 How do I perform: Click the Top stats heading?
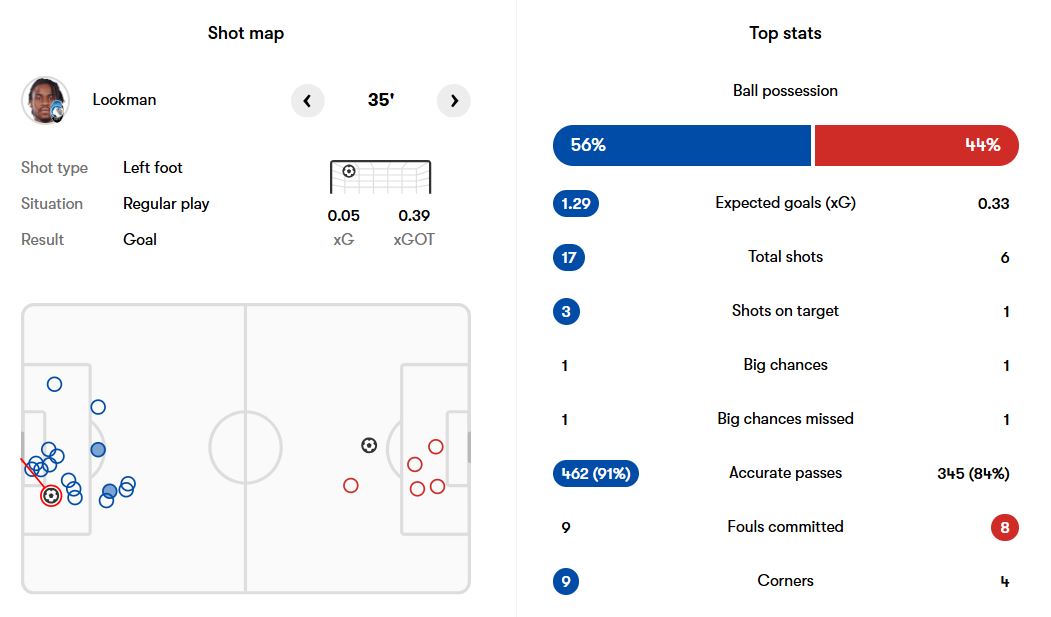point(785,33)
